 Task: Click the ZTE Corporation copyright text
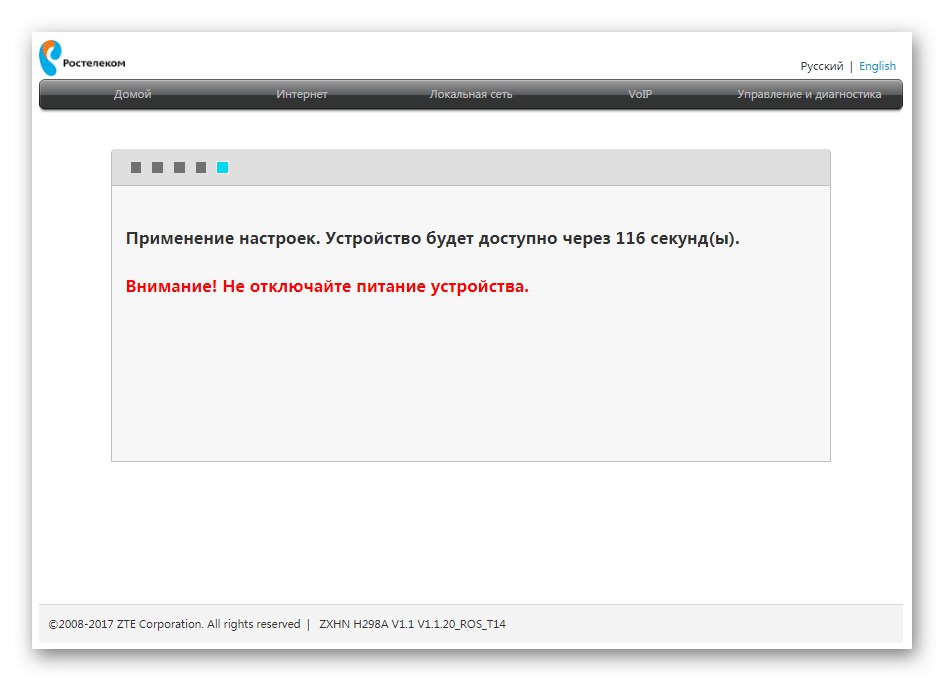click(174, 624)
